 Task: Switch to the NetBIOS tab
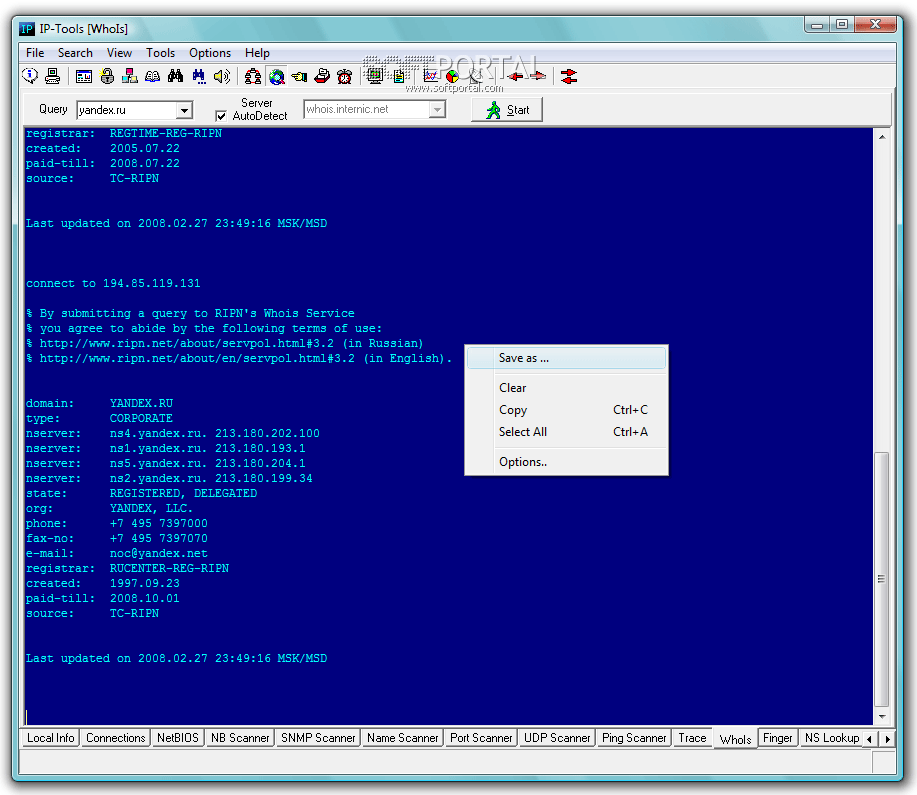pos(178,738)
